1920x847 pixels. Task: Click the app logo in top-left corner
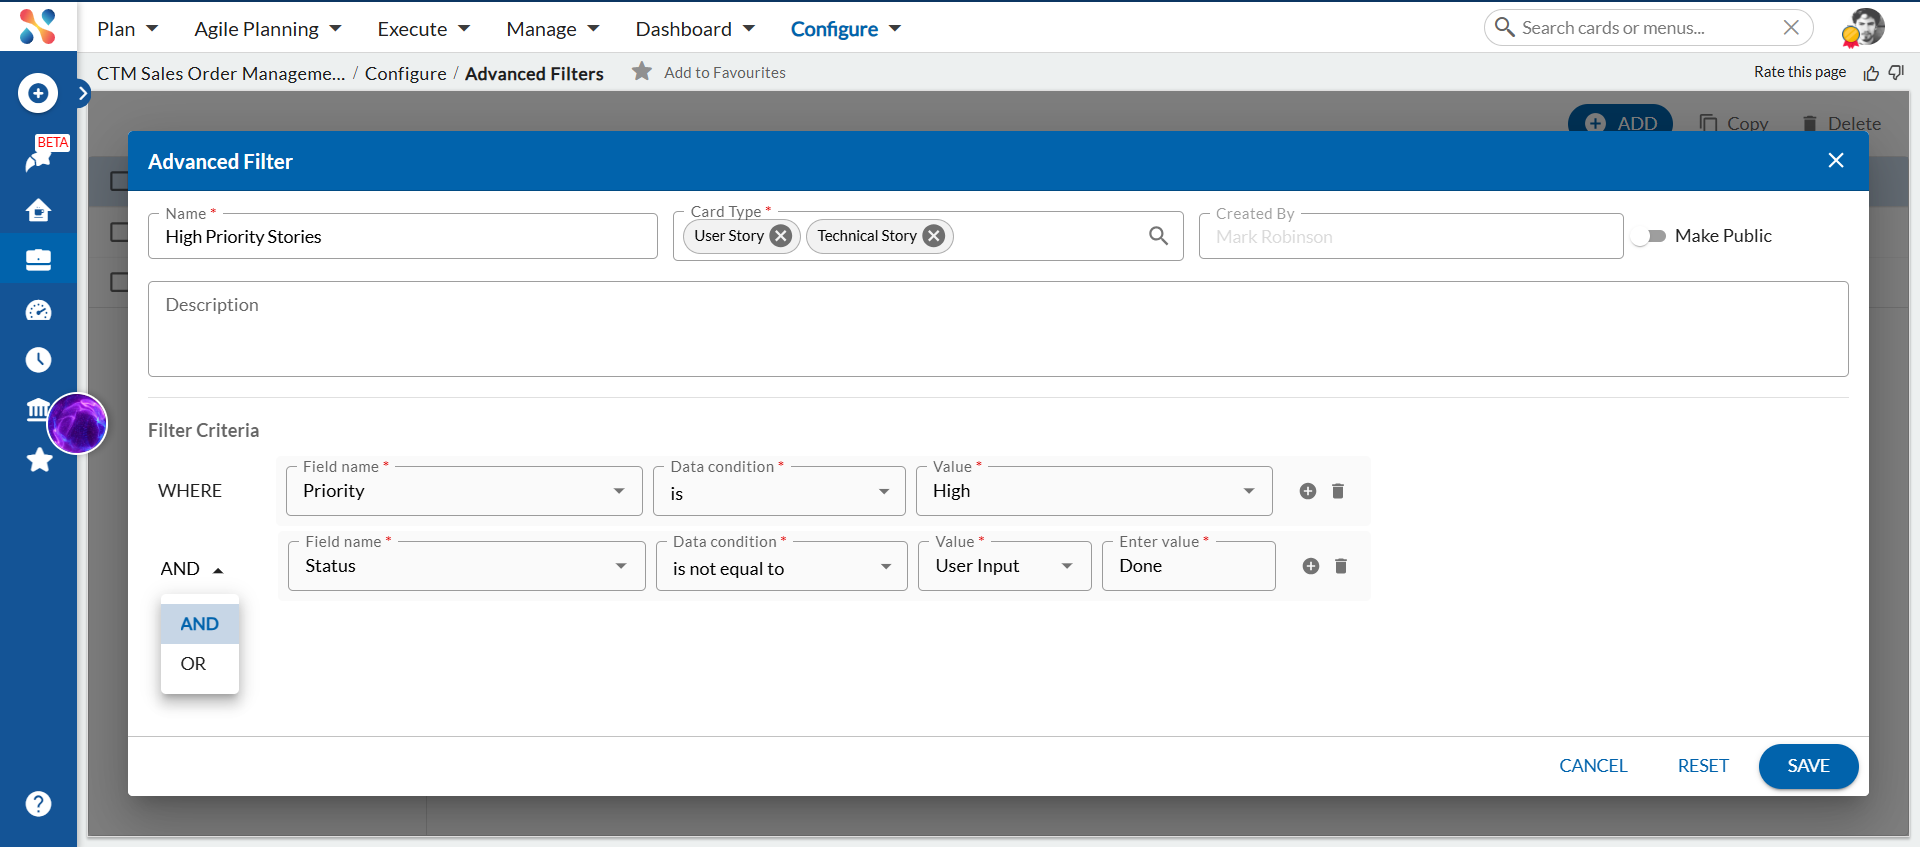pyautogui.click(x=38, y=27)
